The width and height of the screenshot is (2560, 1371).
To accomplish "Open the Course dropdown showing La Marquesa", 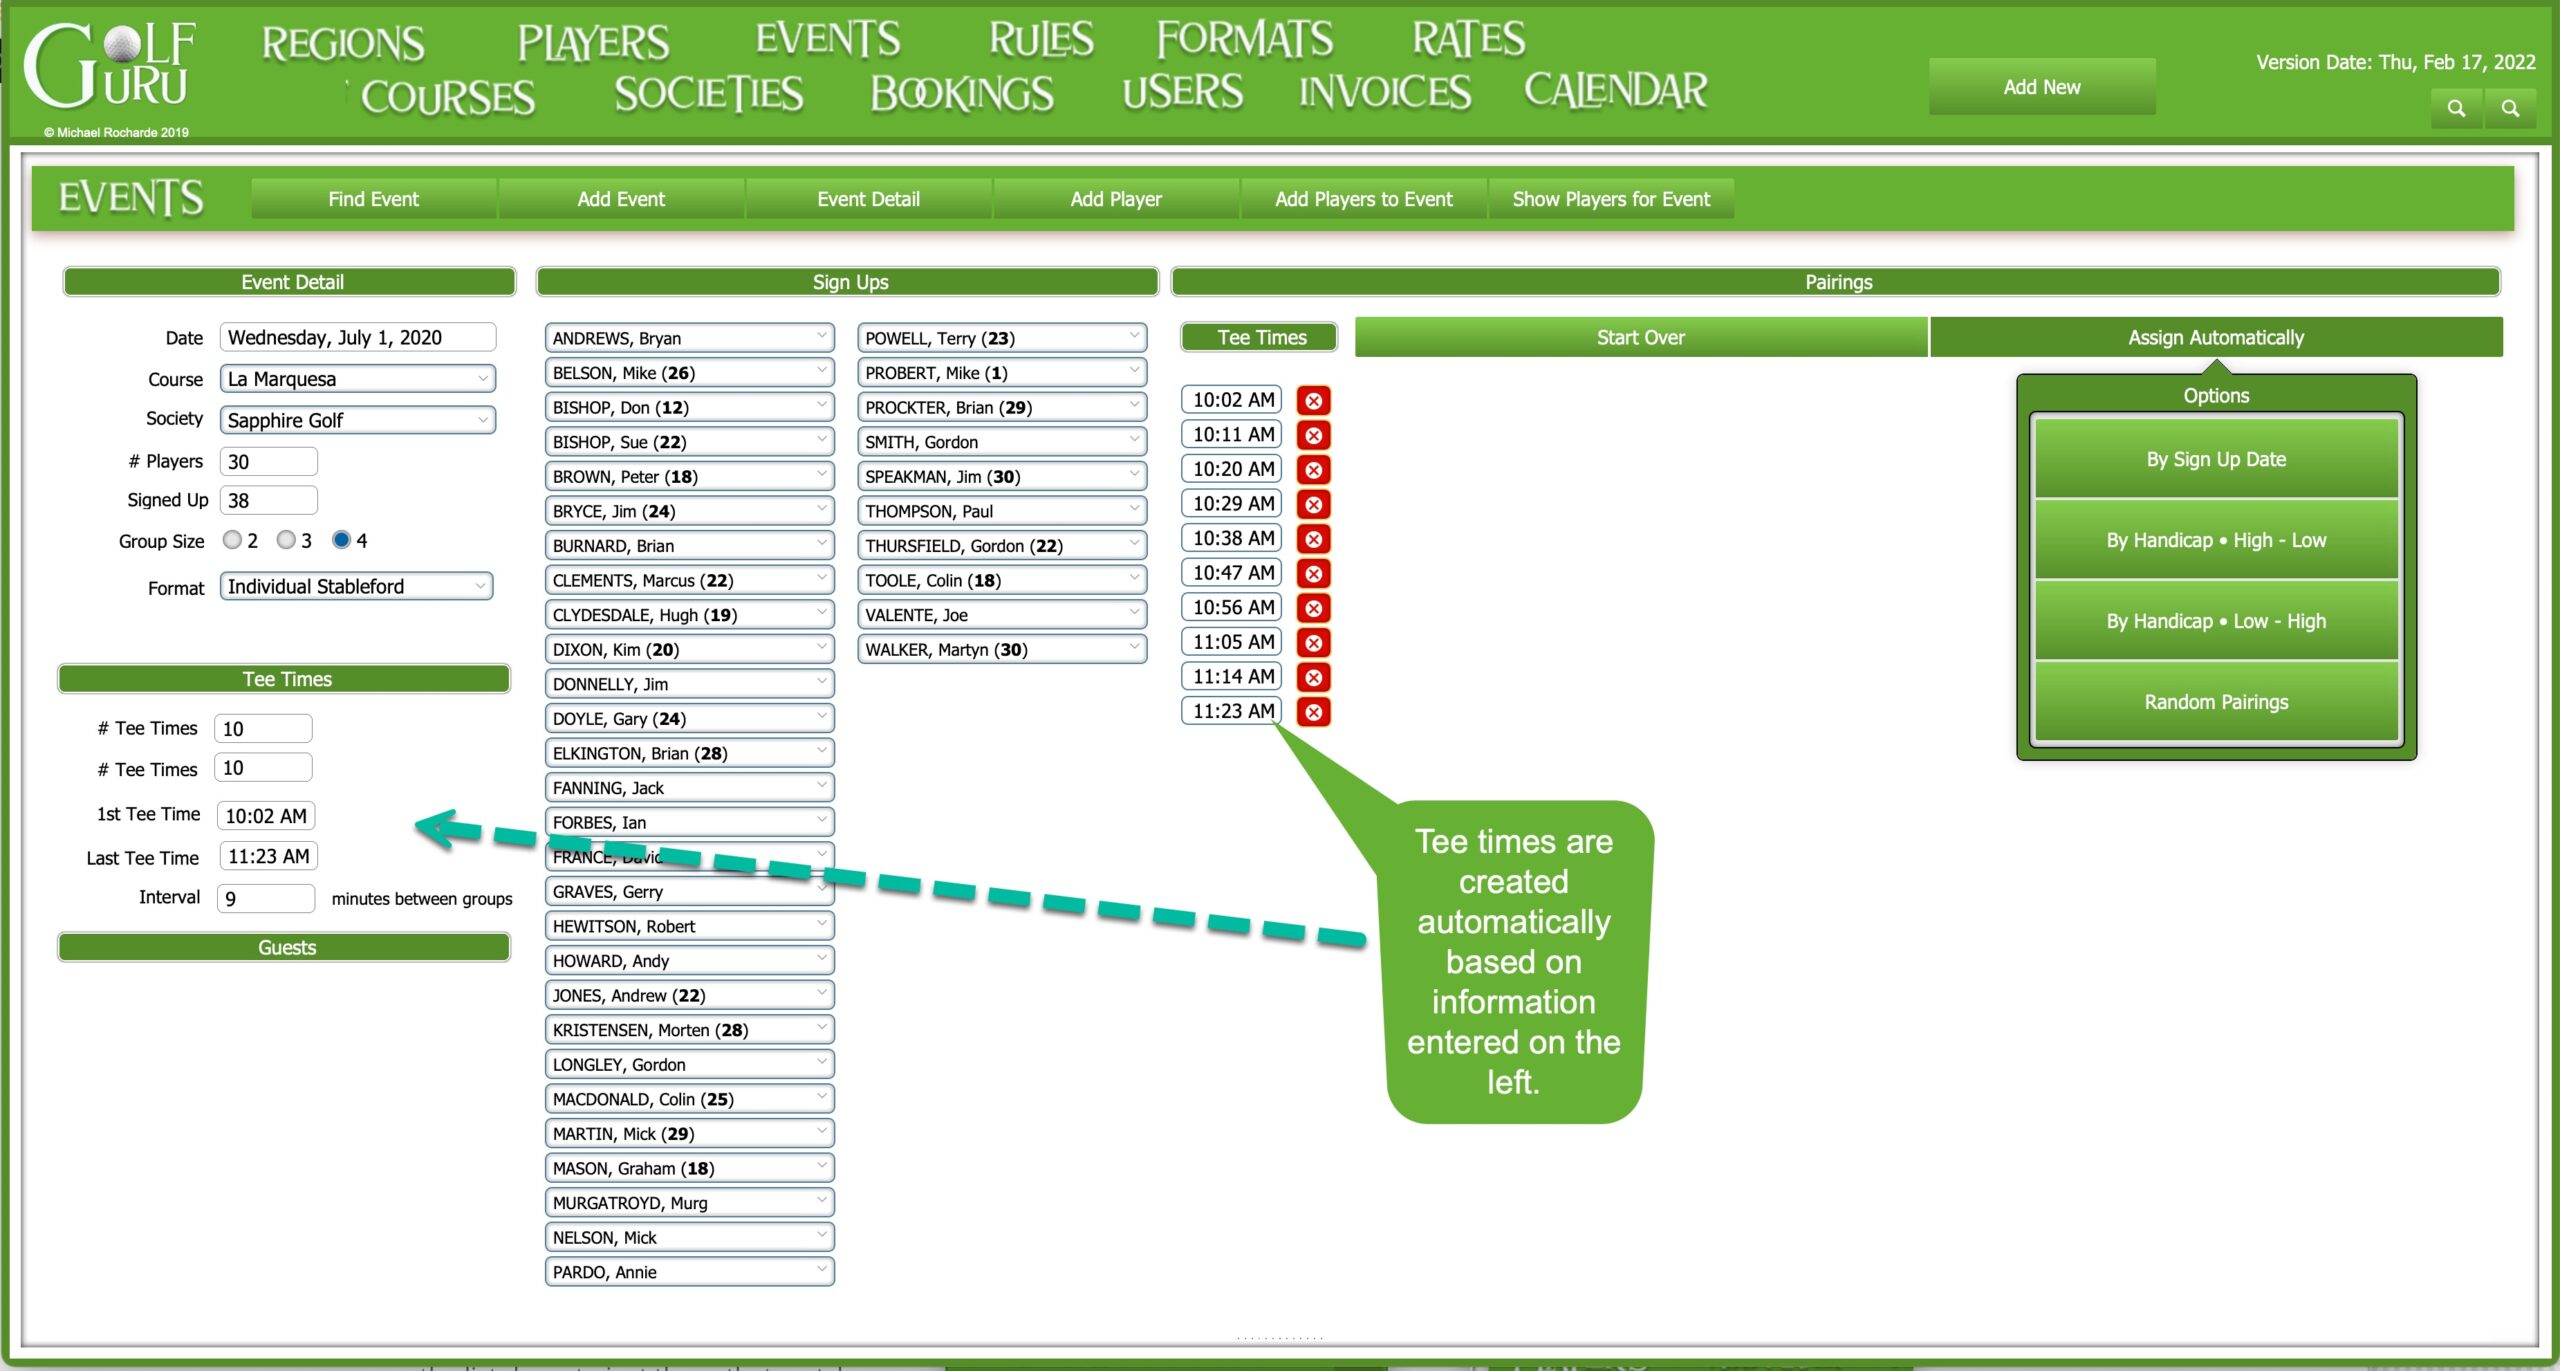I will click(x=357, y=379).
